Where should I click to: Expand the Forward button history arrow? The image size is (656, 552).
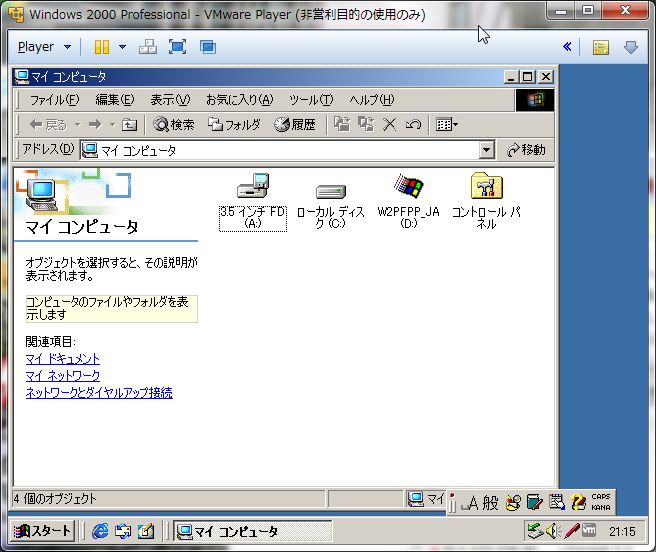[113, 124]
